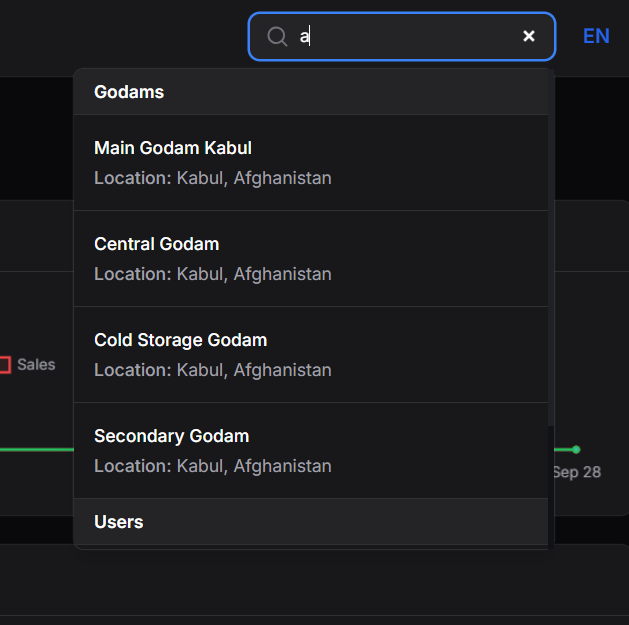629x625 pixels.
Task: Toggle the red Sales legend box
Action: coord(4,365)
